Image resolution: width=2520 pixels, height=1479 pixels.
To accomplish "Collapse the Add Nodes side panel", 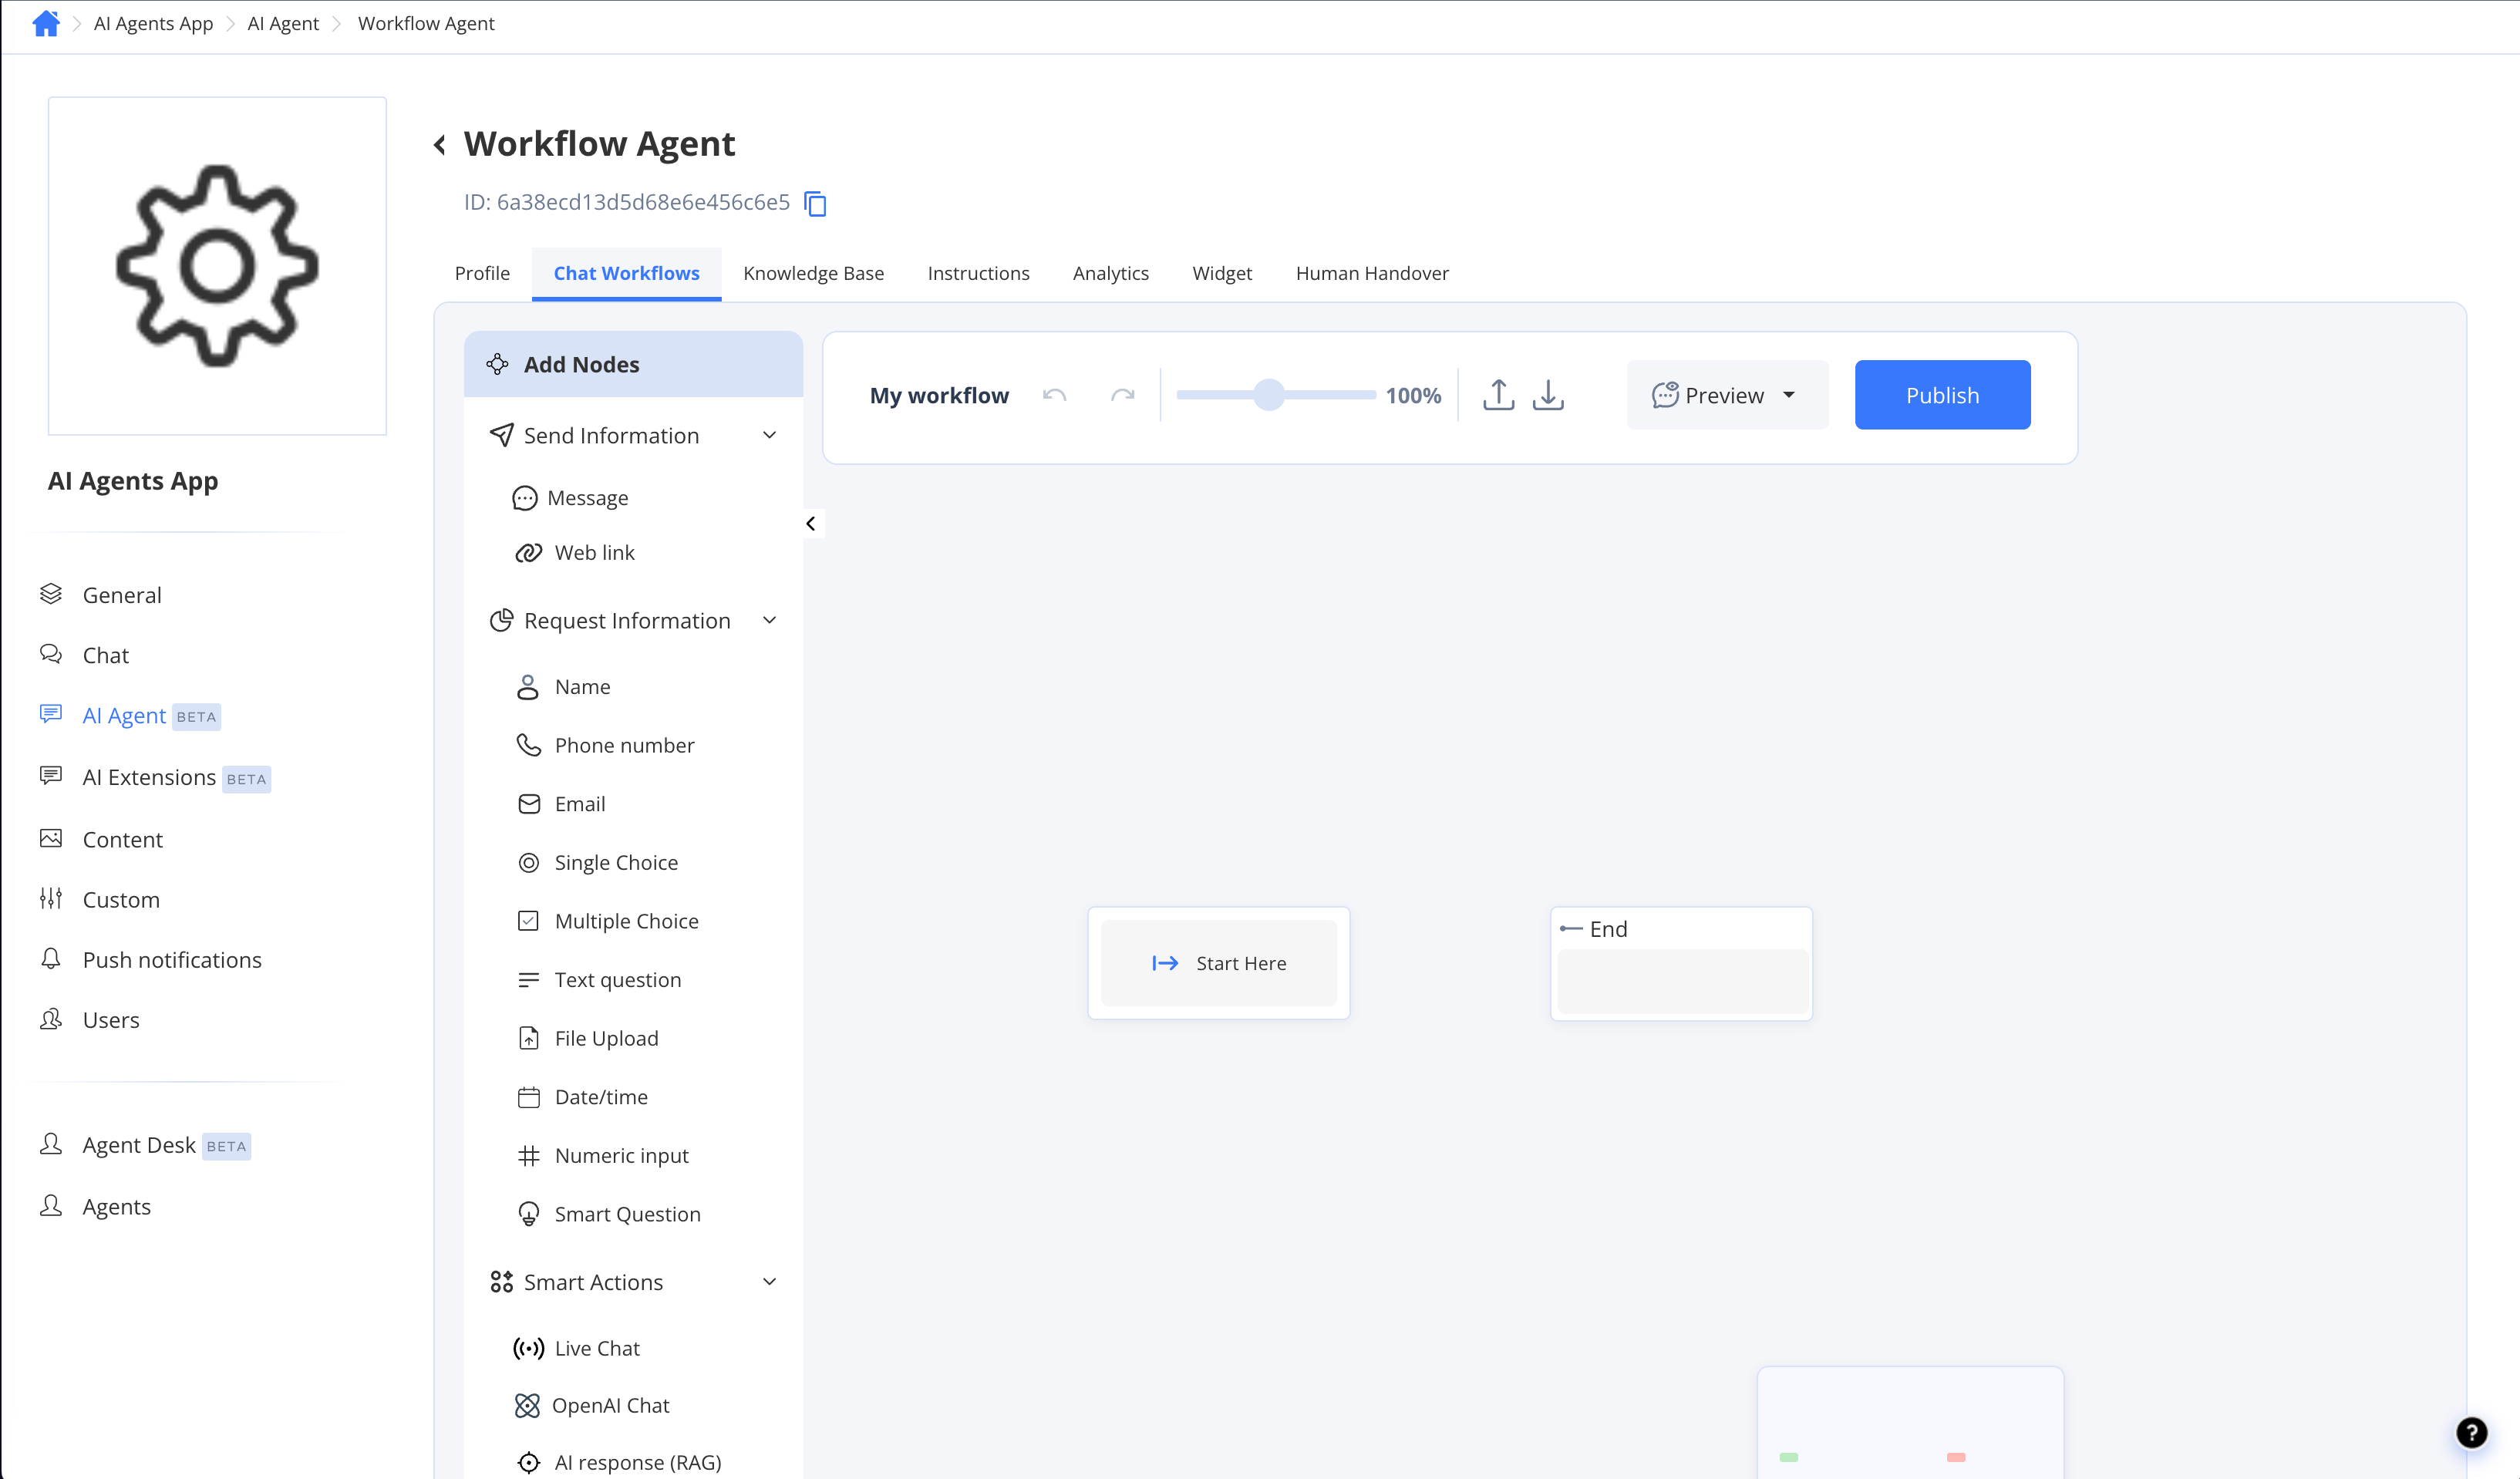I will tap(811, 523).
